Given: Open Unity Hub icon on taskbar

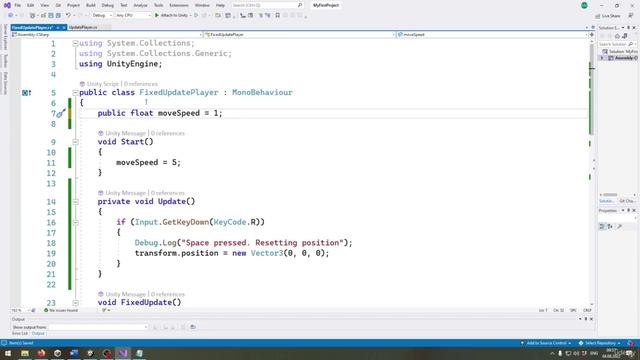Looking at the screenshot, I should (58, 353).
